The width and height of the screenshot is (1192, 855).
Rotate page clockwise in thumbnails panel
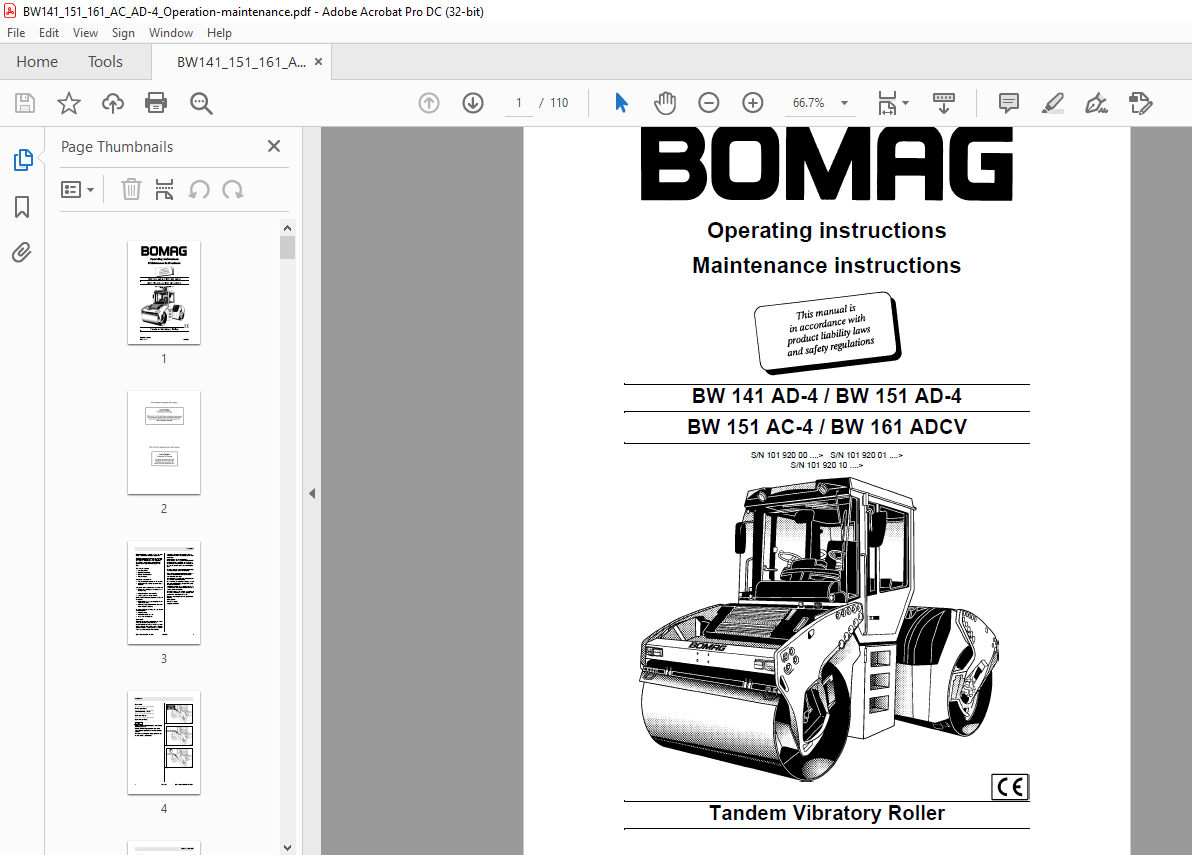233,189
